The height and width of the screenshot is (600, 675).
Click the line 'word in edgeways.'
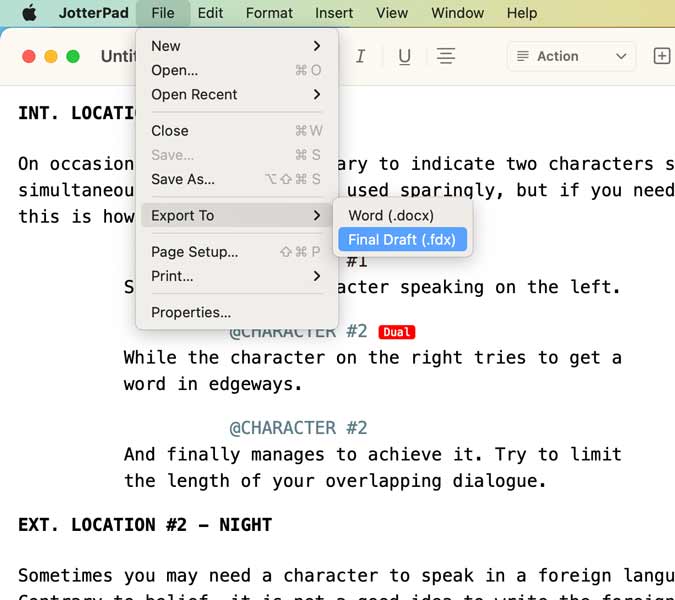pyautogui.click(x=213, y=384)
